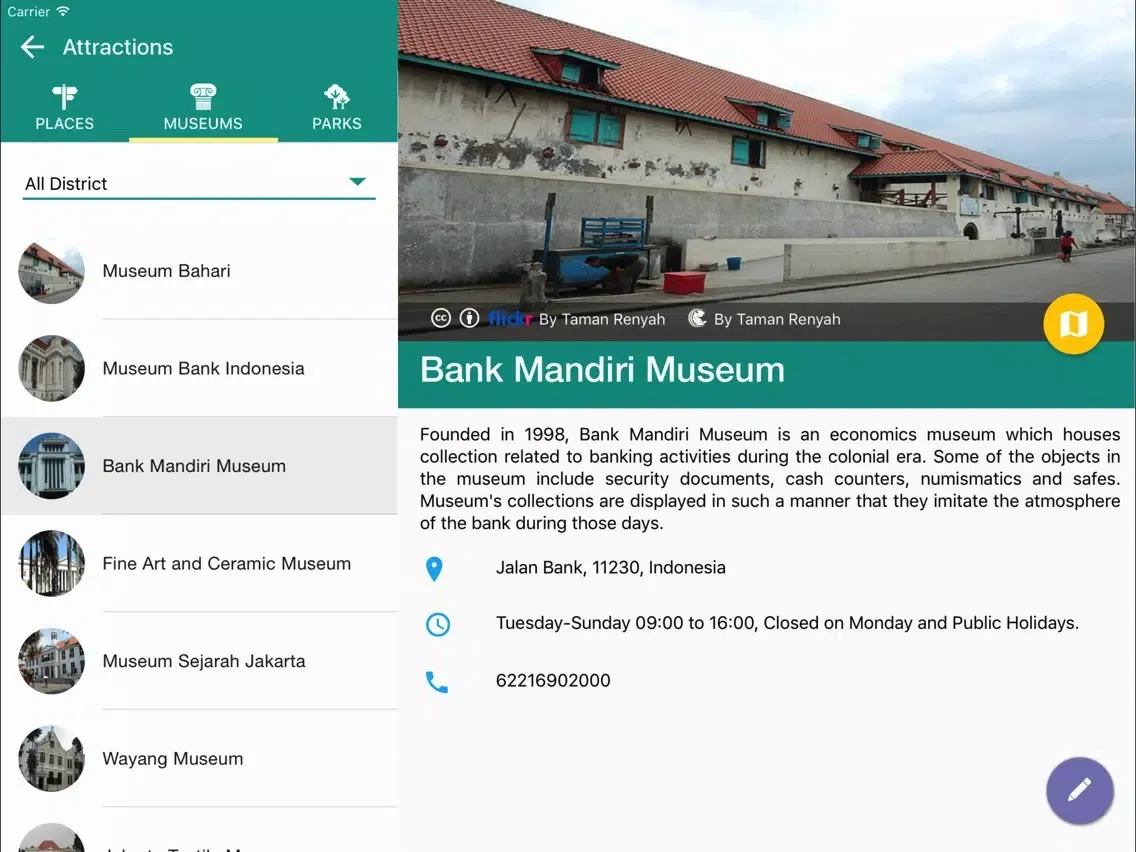Tap the Tuesday-Sunday opening hours text
1136x852 pixels.
pos(787,623)
